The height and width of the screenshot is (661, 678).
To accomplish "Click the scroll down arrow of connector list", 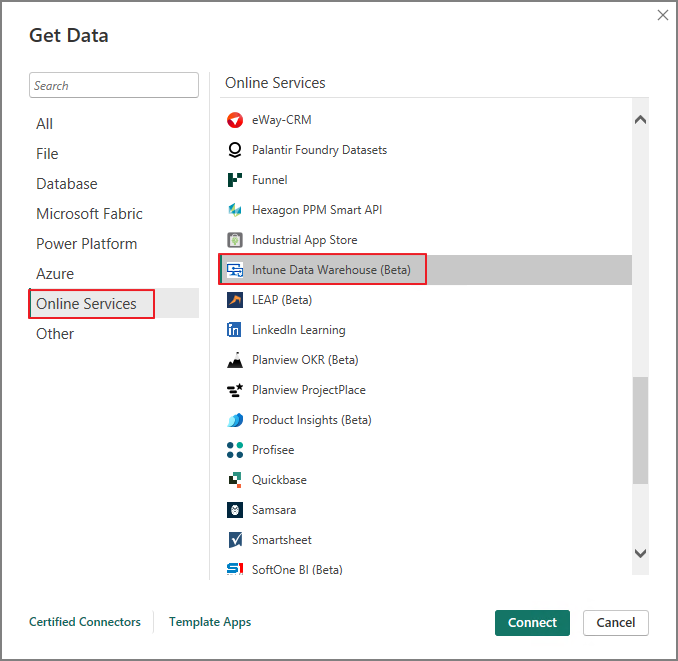I will [x=640, y=553].
